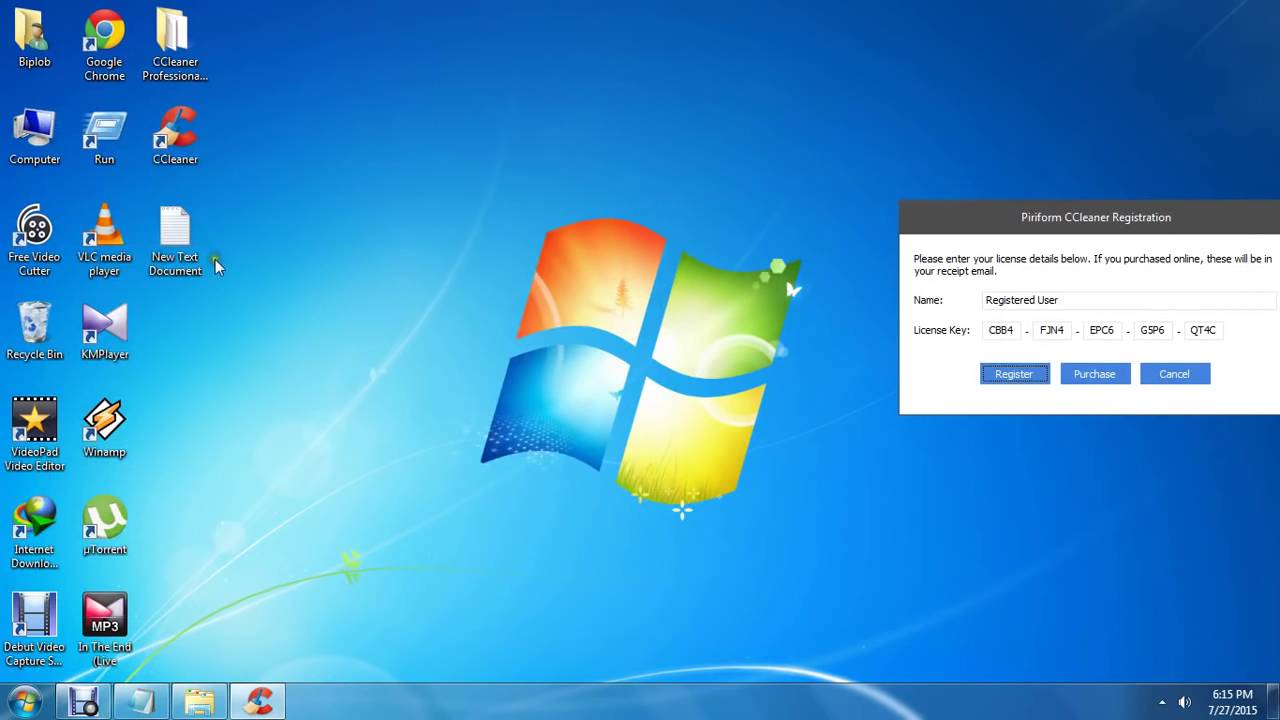Click the "Name:" label in the dialog
This screenshot has width=1280, height=720.
pos(928,300)
